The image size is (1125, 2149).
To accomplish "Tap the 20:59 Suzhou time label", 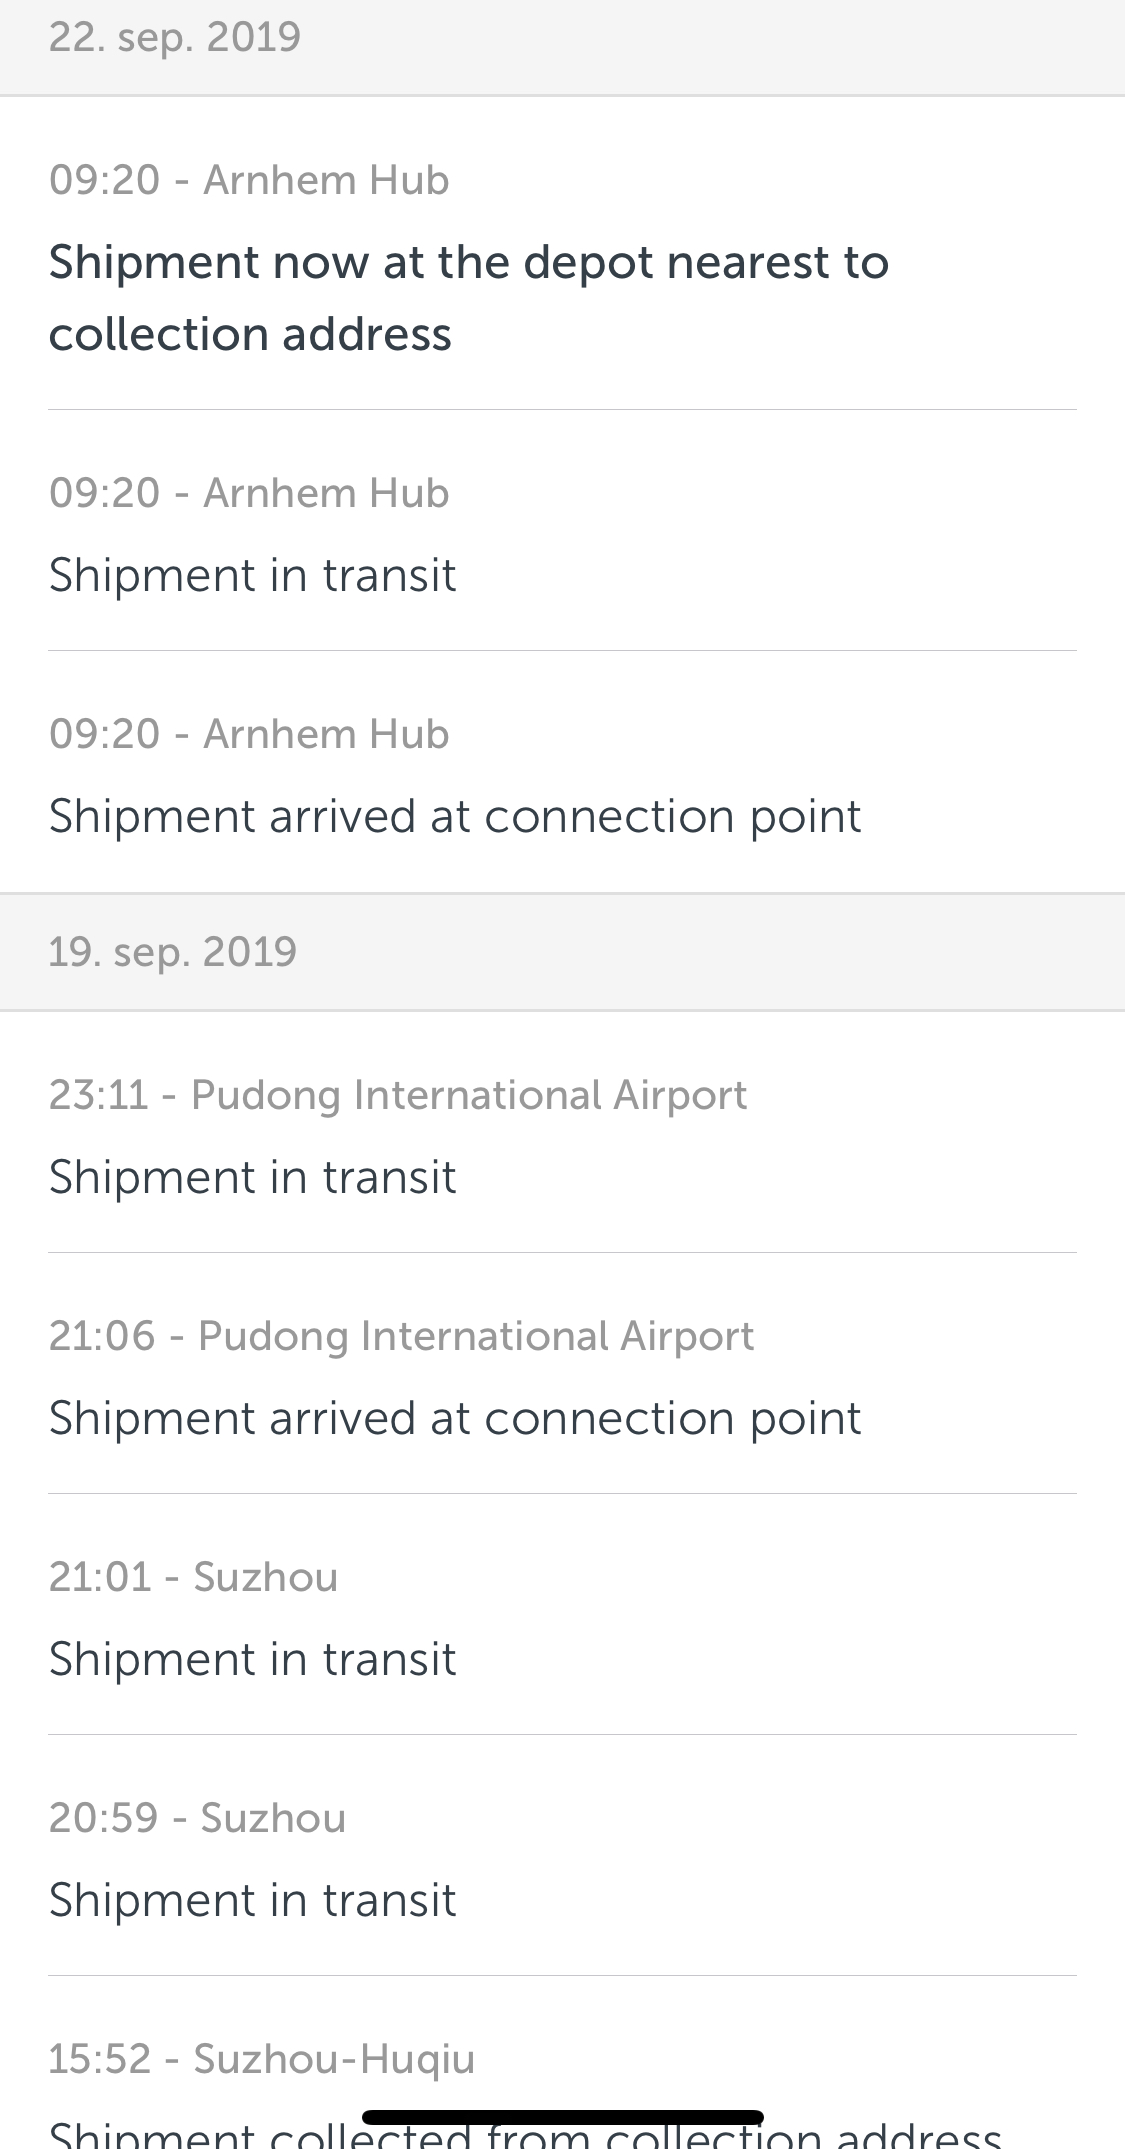I will coord(197,1818).
